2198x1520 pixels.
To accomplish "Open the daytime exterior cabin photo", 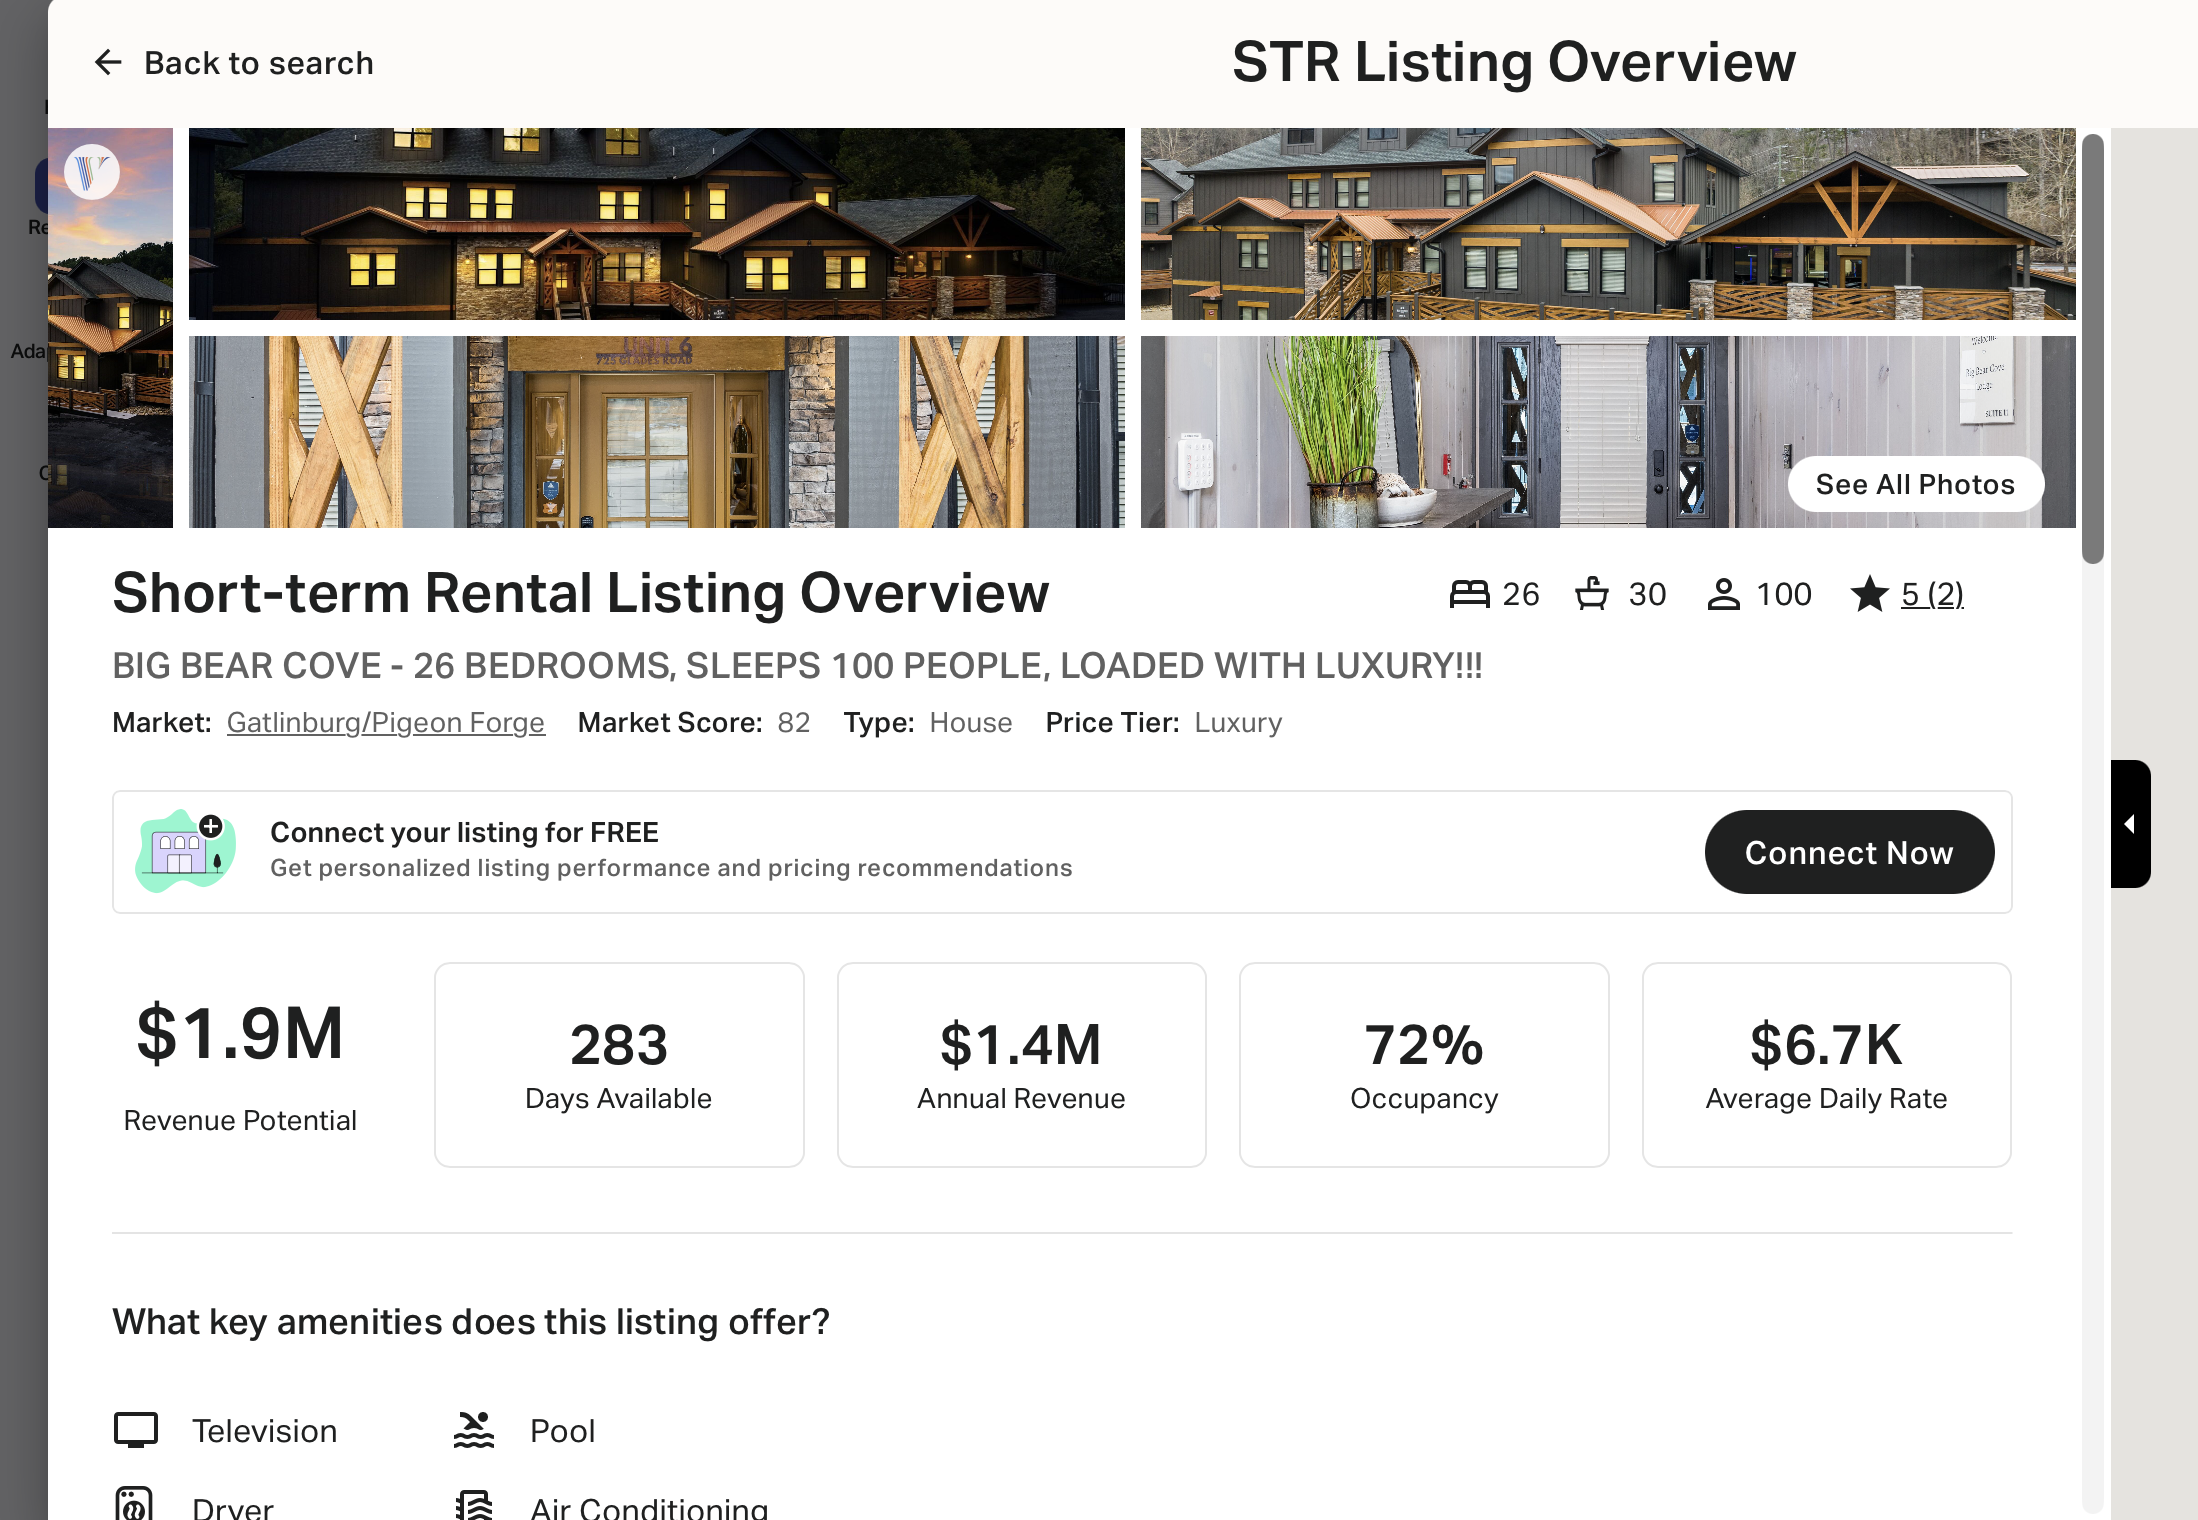I will coord(1608,224).
